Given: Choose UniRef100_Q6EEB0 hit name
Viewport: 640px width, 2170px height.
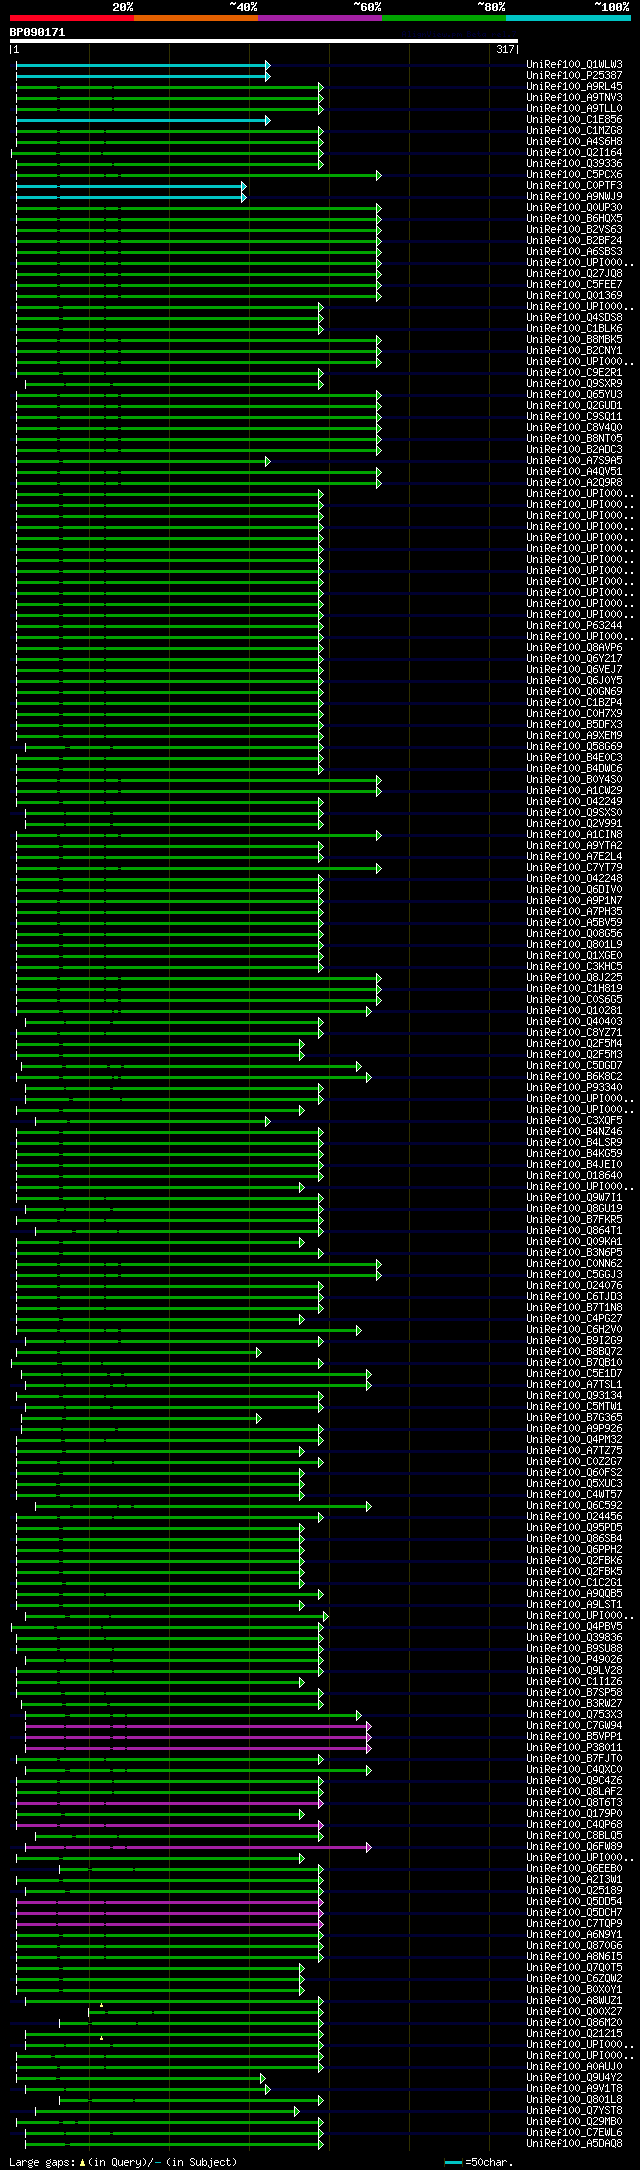Looking at the screenshot, I should [574, 1869].
